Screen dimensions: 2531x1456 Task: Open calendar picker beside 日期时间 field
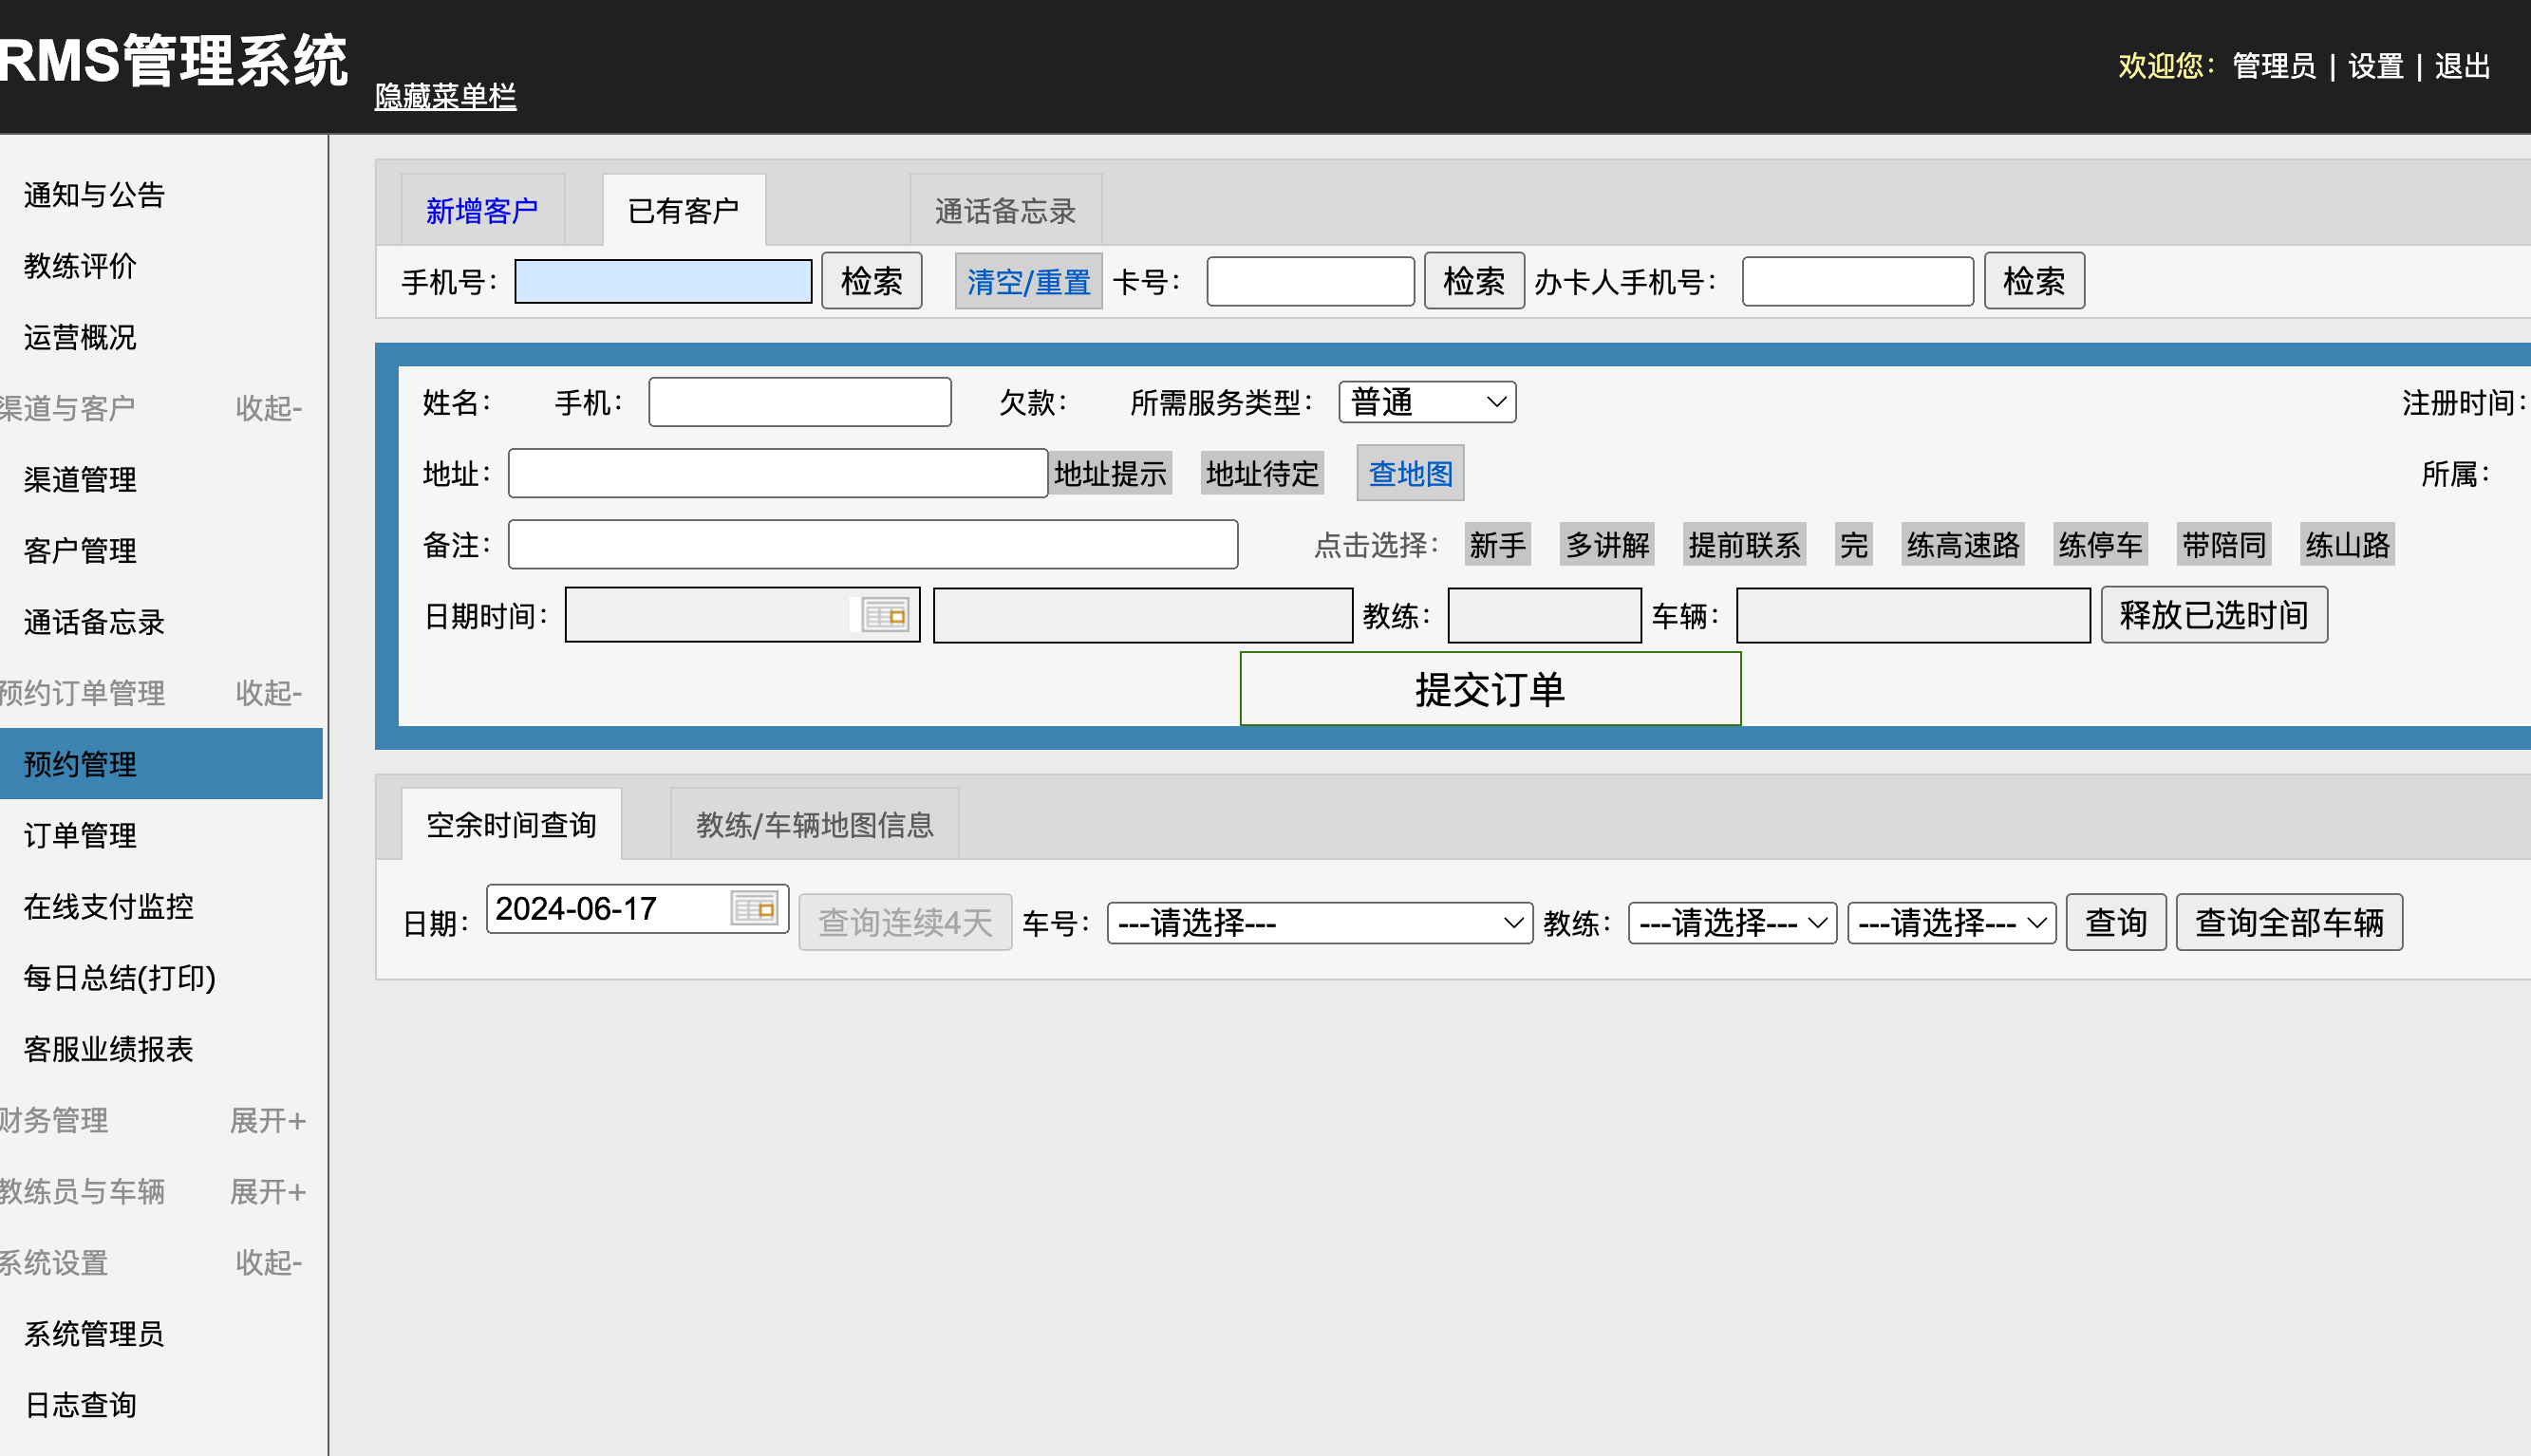point(884,615)
